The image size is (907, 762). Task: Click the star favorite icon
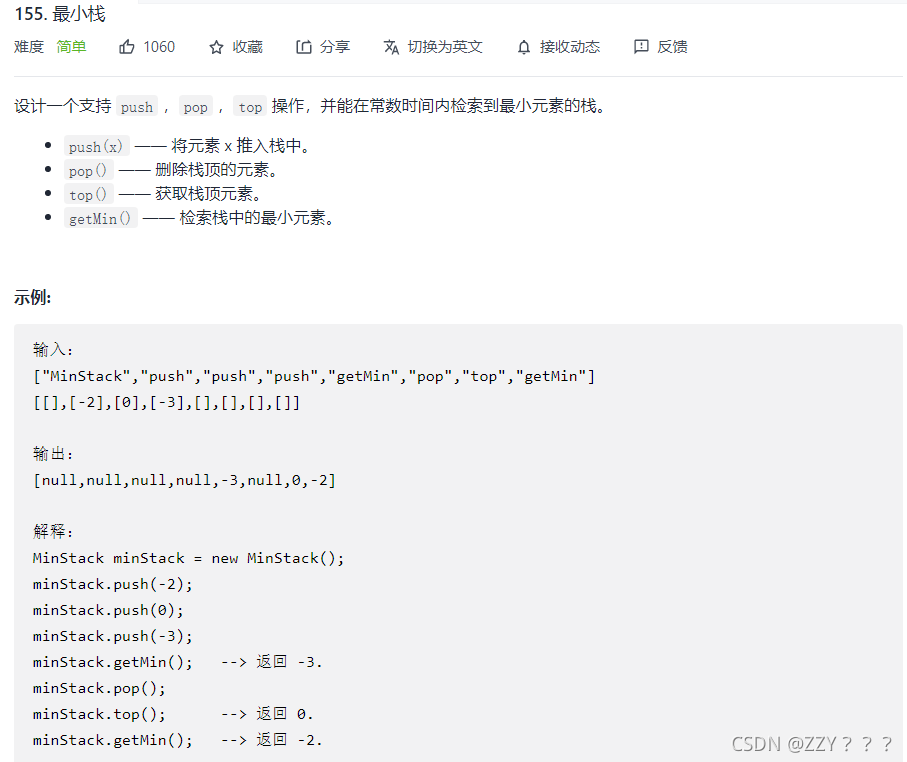click(216, 47)
